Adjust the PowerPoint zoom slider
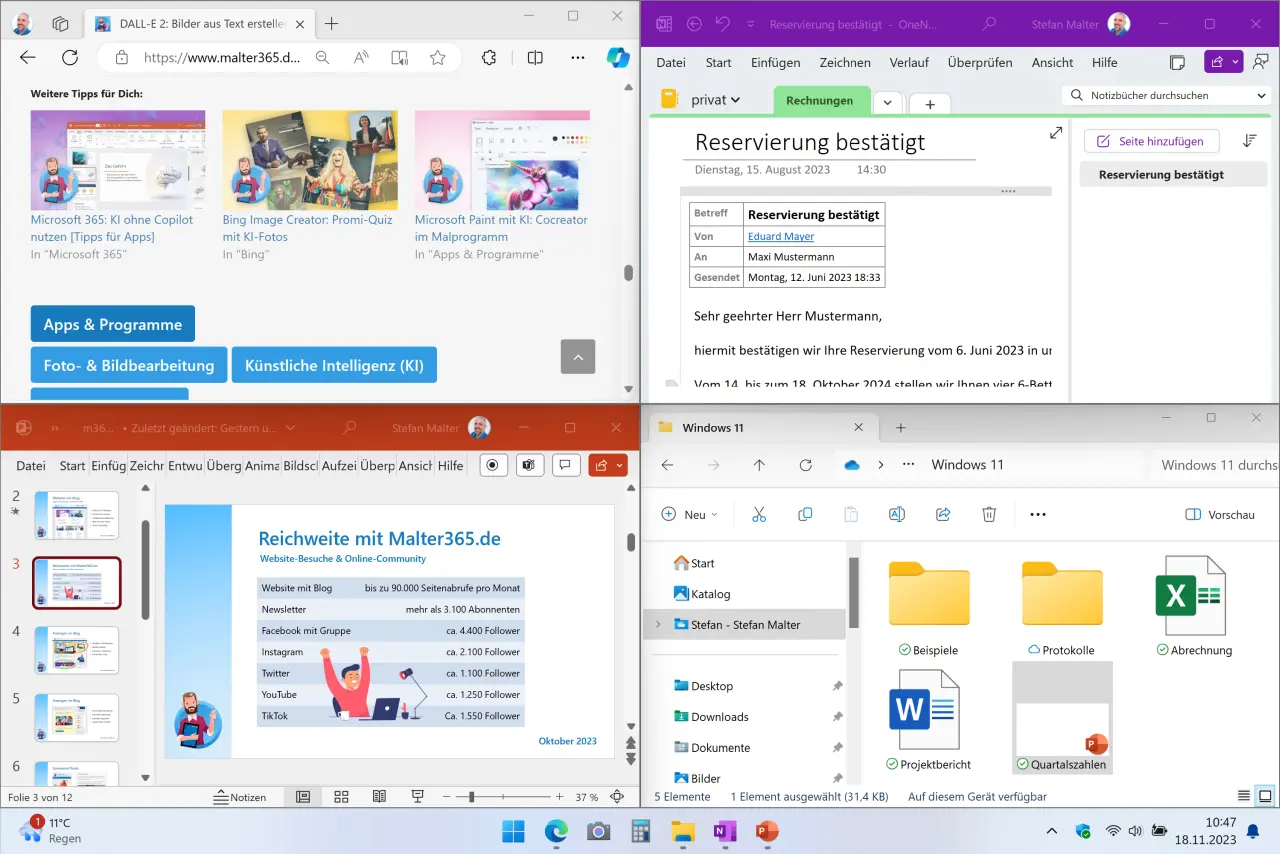 pyautogui.click(x=471, y=797)
